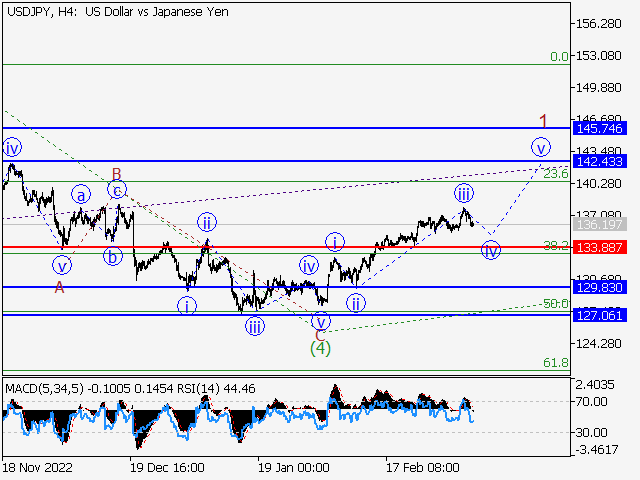Select the circled iii label at the February peak
The image size is (640, 480).
point(464,193)
